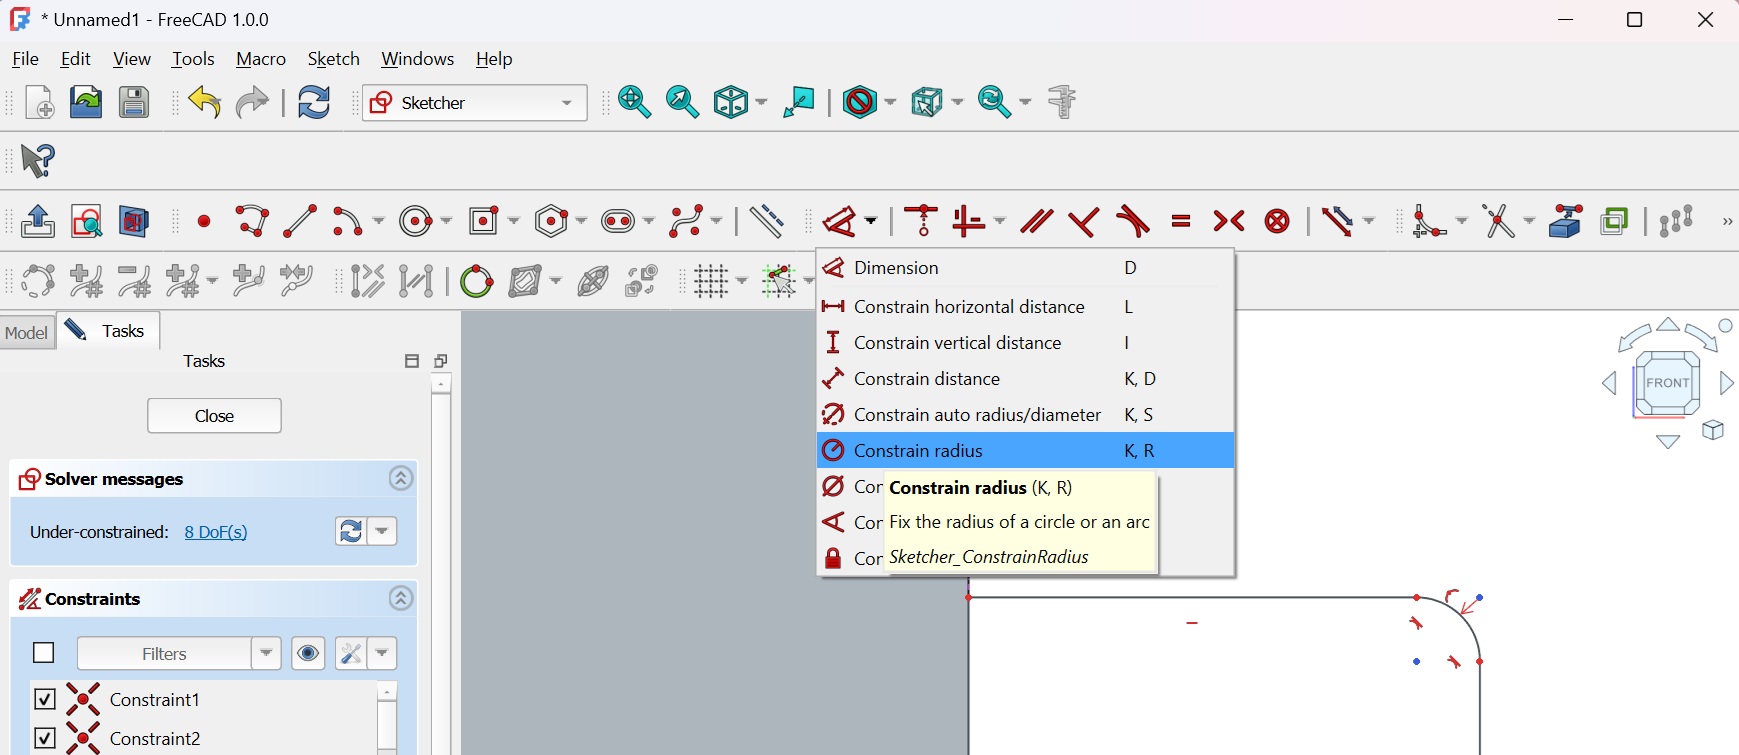Choose Constrain radius from the menu
This screenshot has width=1739, height=755.
coord(918,451)
